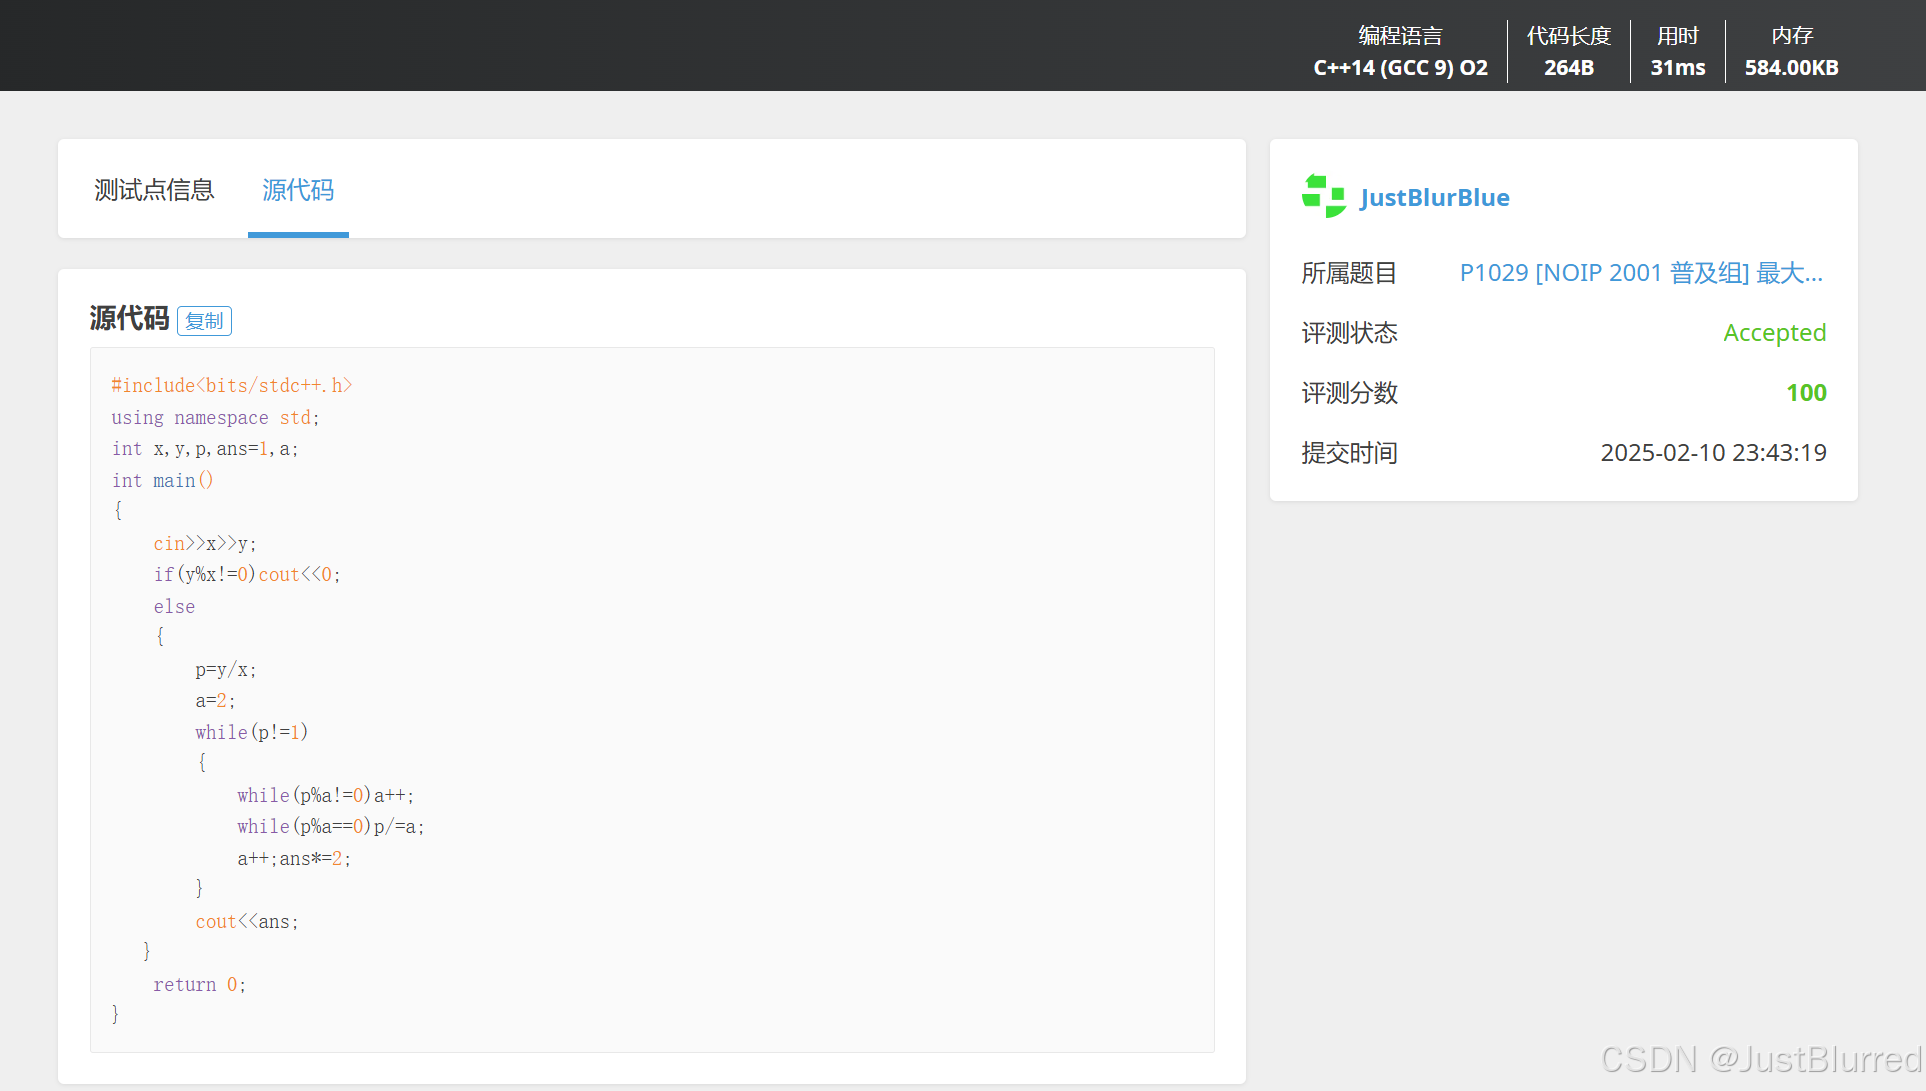The width and height of the screenshot is (1926, 1091).
Task: Click the 所属题目 label
Action: click(x=1348, y=273)
